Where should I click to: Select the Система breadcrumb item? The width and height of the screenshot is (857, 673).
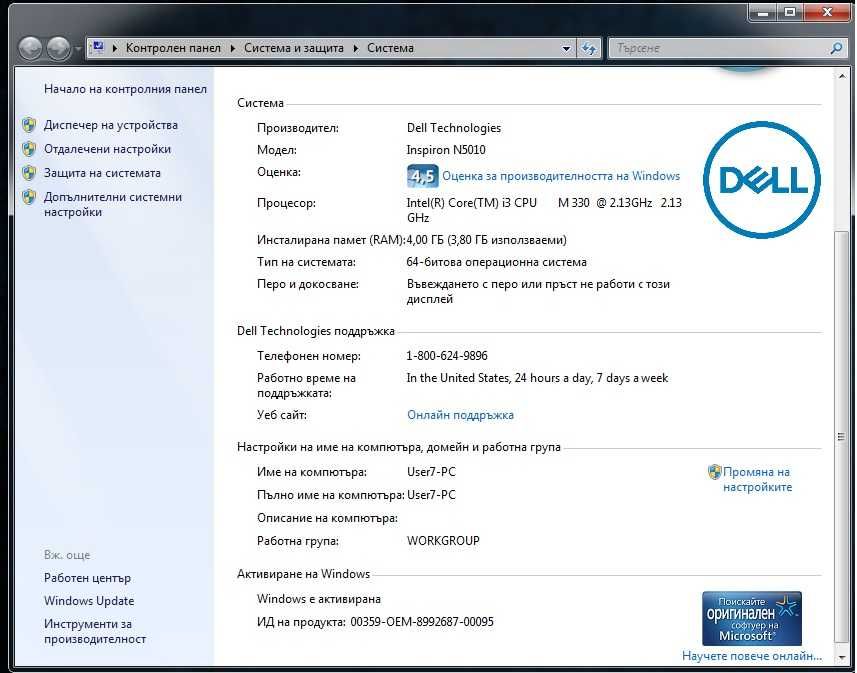click(390, 48)
